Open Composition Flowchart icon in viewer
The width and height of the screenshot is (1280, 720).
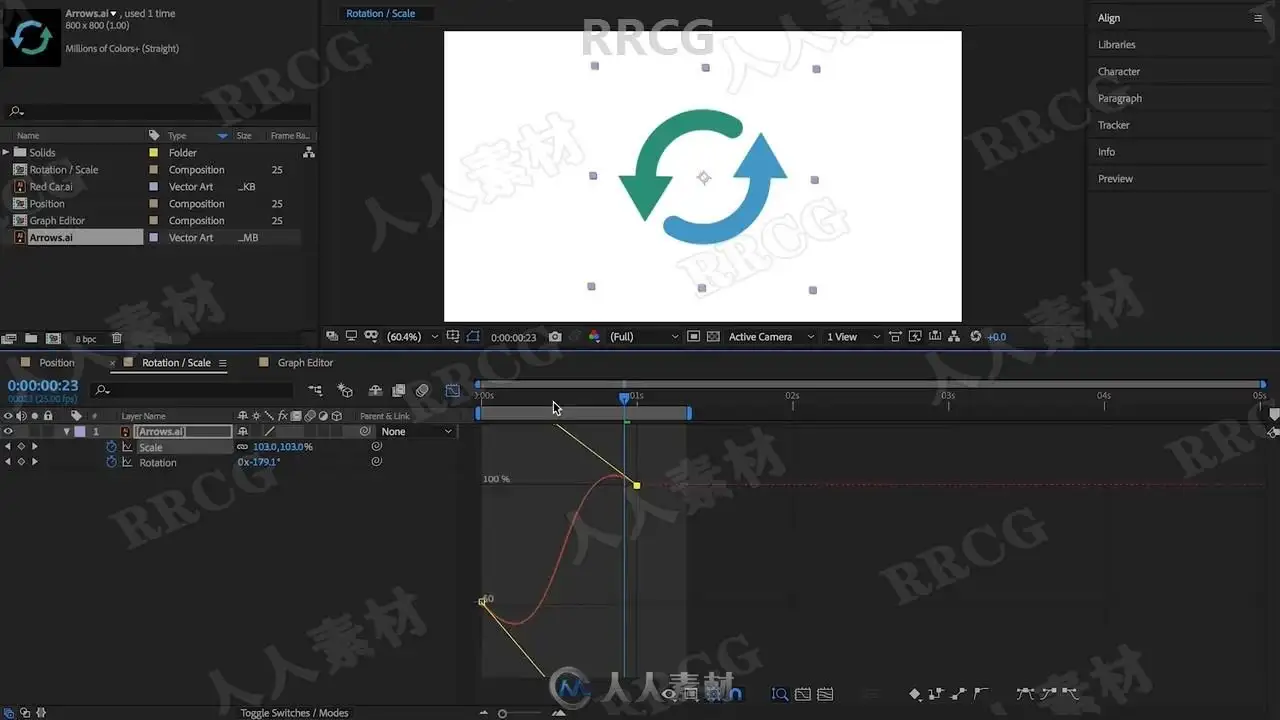[x=954, y=337]
